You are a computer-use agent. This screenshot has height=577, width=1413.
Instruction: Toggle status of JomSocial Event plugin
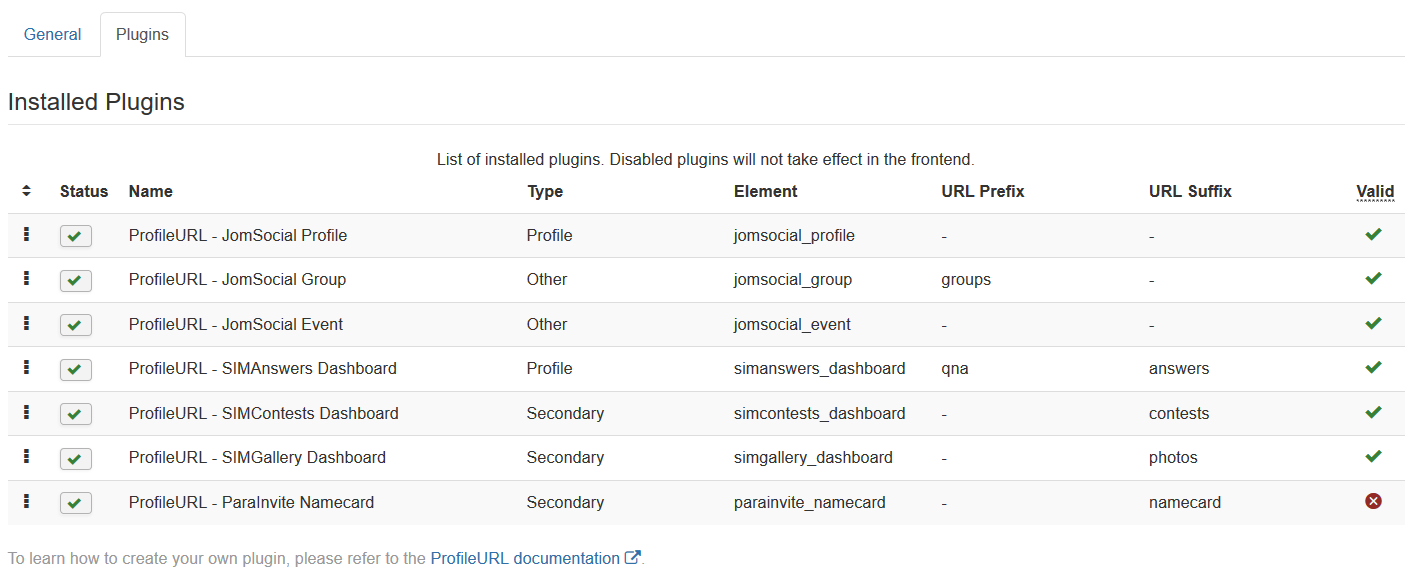[x=76, y=325]
